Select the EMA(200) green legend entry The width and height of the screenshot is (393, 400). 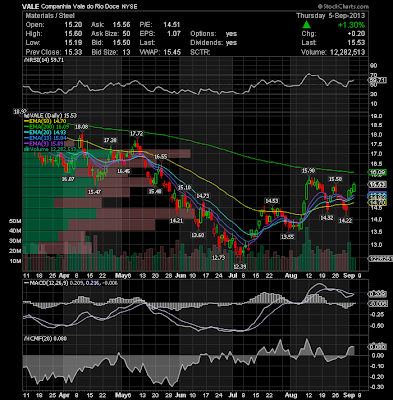[x=46, y=127]
